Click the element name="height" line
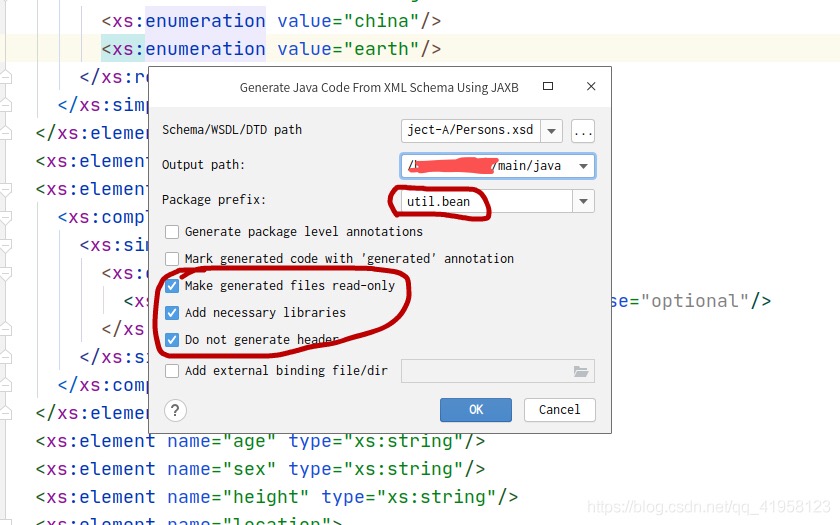Viewport: 840px width, 525px height. click(276, 497)
